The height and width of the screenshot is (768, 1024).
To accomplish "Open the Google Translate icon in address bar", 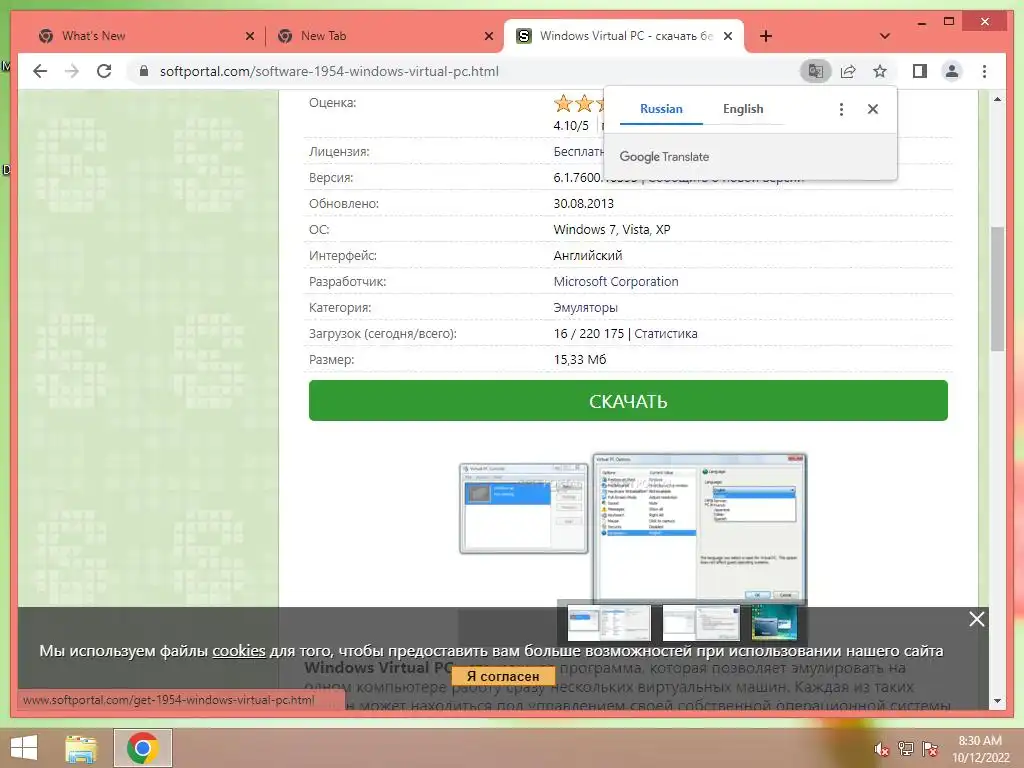I will (816, 71).
